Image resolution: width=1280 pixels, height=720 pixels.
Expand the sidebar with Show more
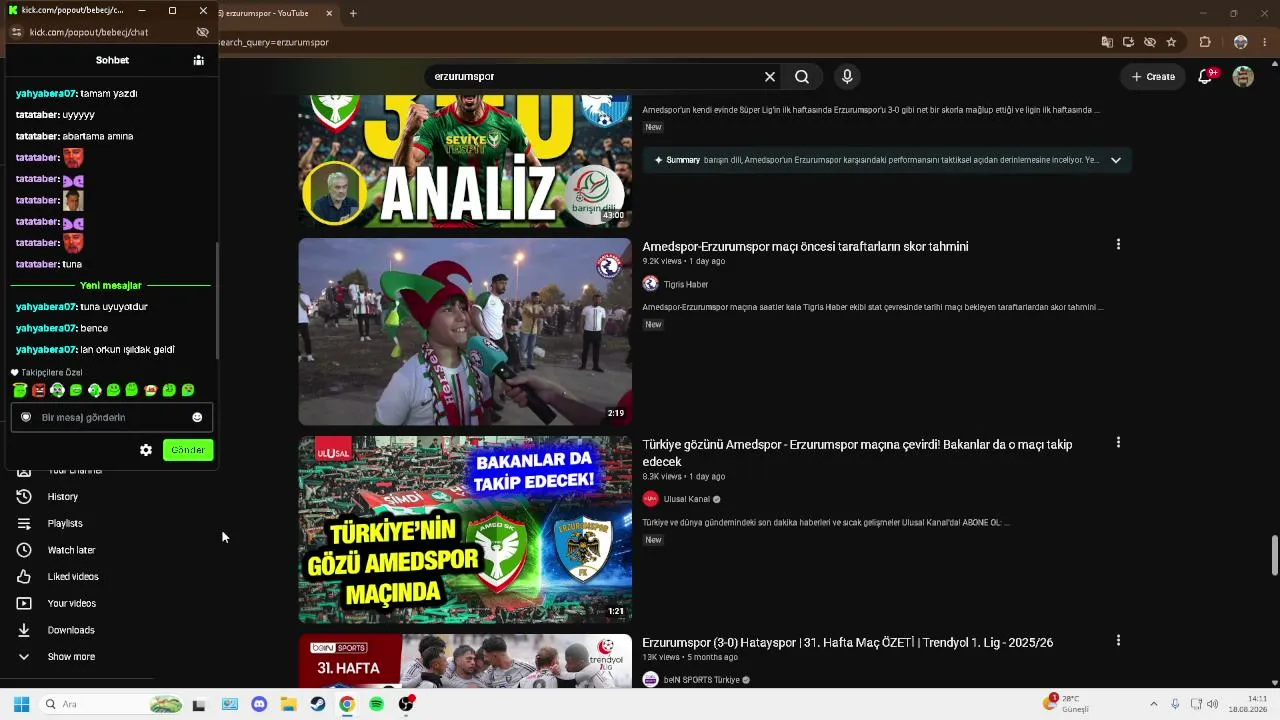[72, 657]
